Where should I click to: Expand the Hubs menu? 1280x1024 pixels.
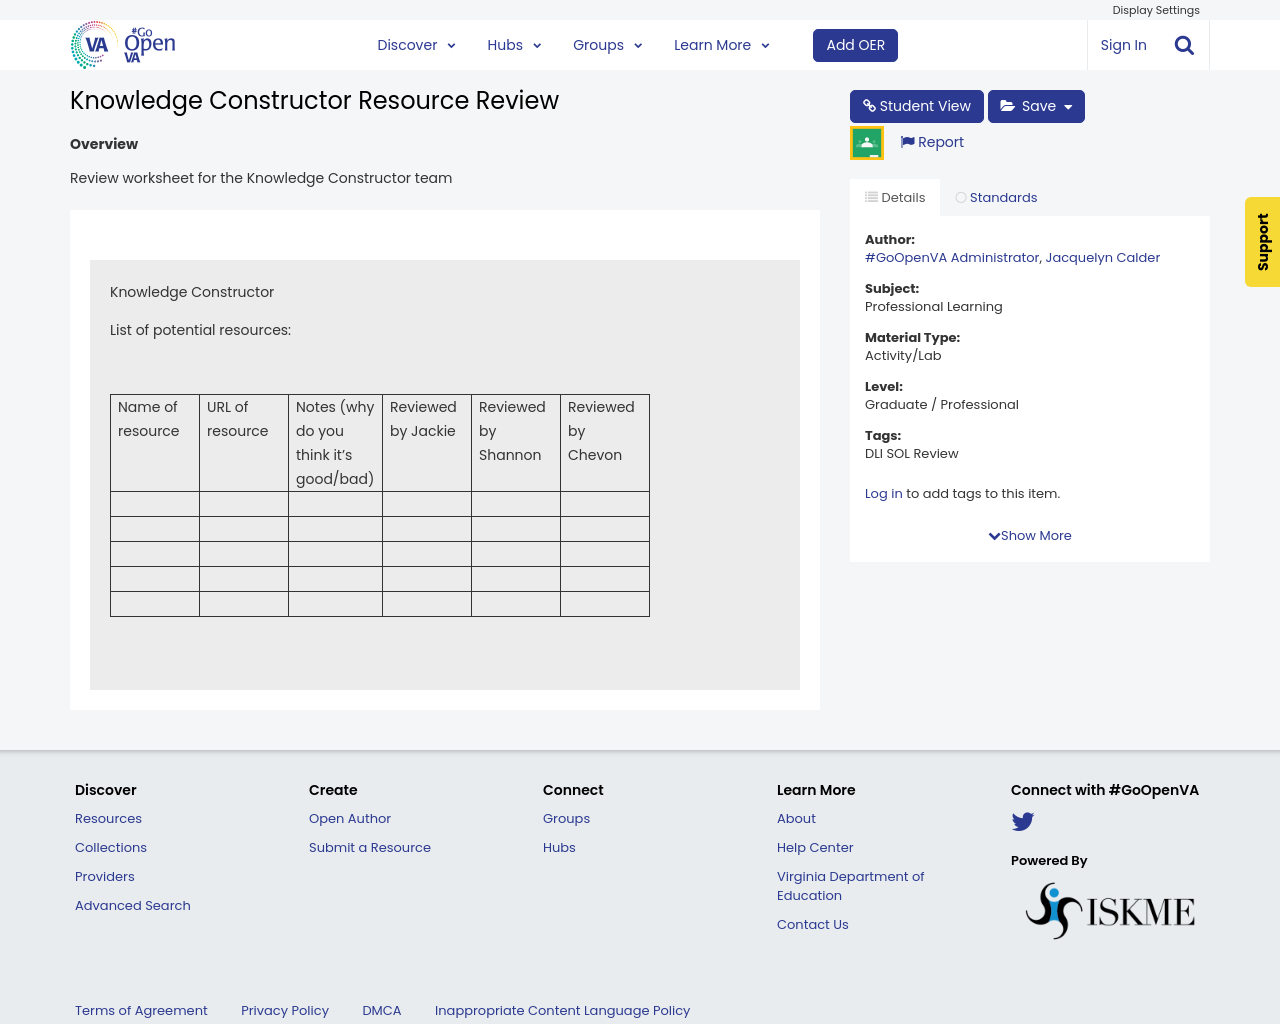coord(513,45)
